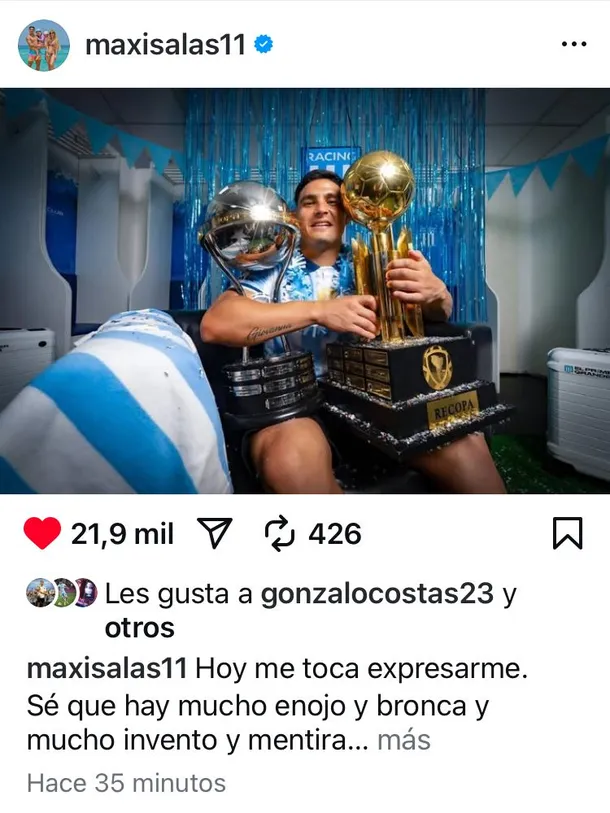Image resolution: width=610 pixels, height=813 pixels.
Task: Tap the red heart like icon
Action: click(43, 533)
